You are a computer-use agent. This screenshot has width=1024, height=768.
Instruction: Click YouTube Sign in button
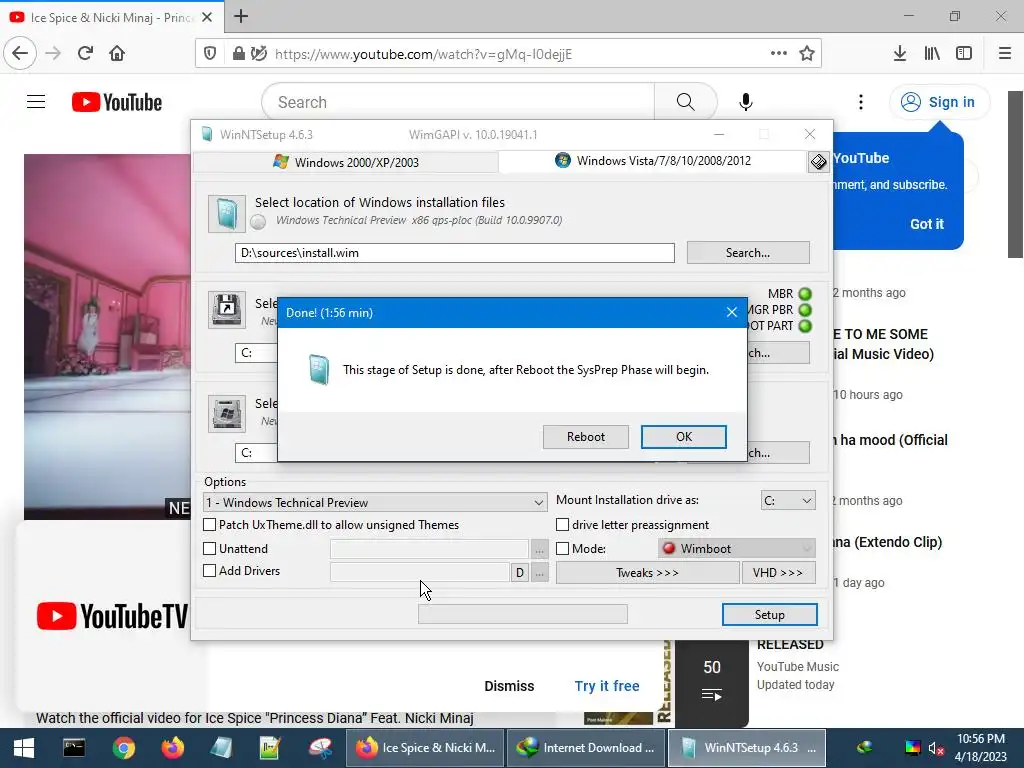pos(938,102)
